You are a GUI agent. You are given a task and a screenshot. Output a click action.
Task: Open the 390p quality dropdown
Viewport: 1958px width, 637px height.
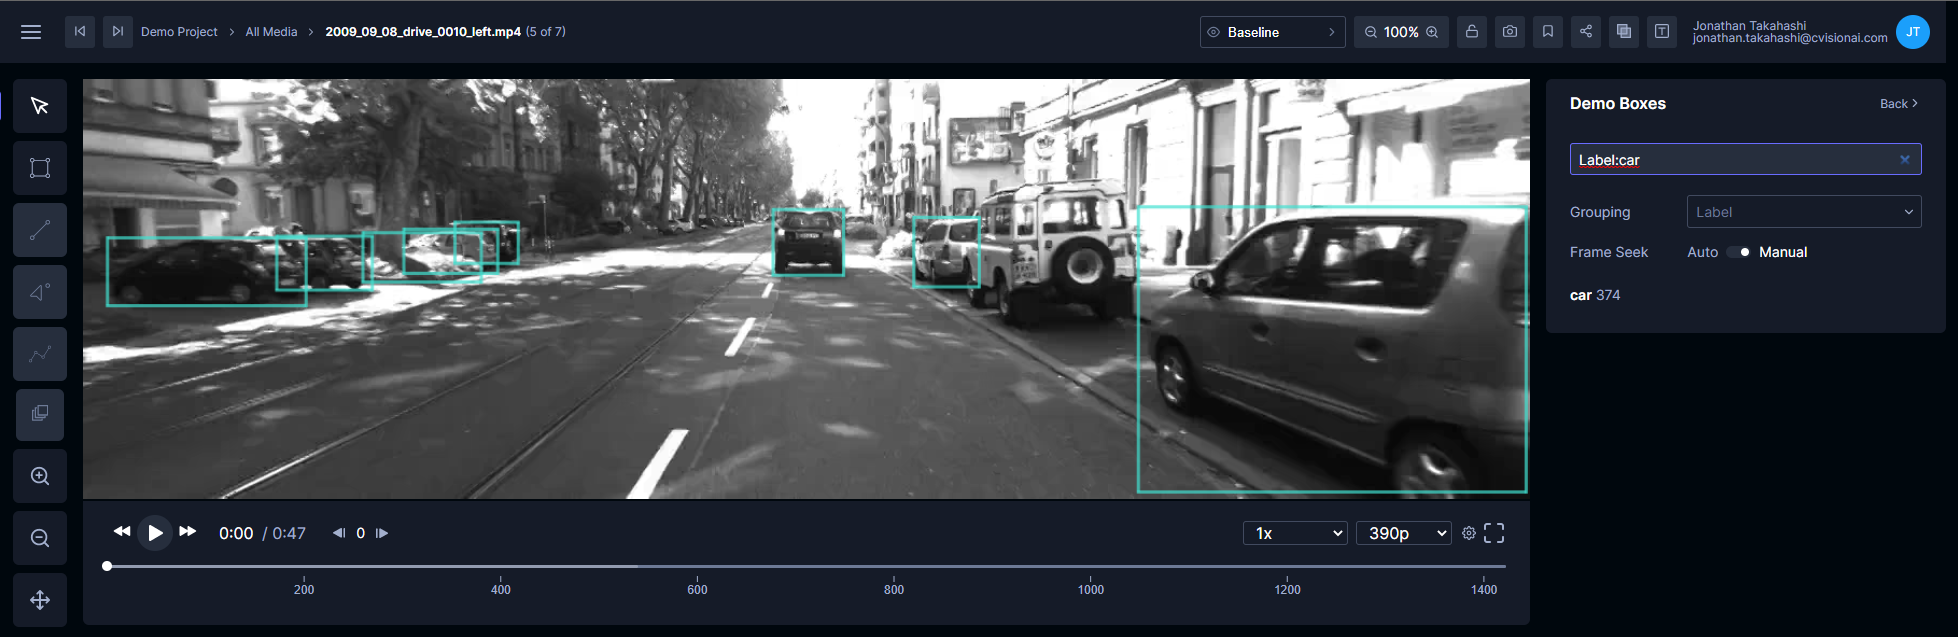1404,533
